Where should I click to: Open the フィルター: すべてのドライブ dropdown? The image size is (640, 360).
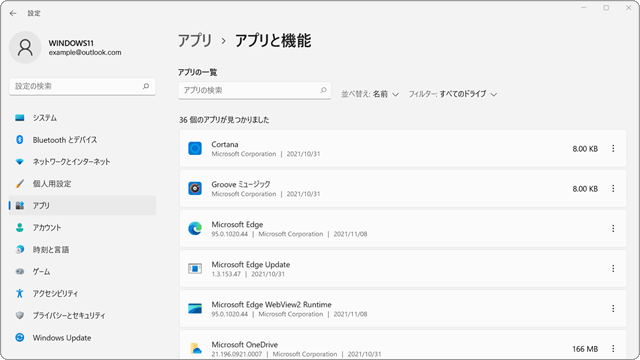[x=453, y=94]
